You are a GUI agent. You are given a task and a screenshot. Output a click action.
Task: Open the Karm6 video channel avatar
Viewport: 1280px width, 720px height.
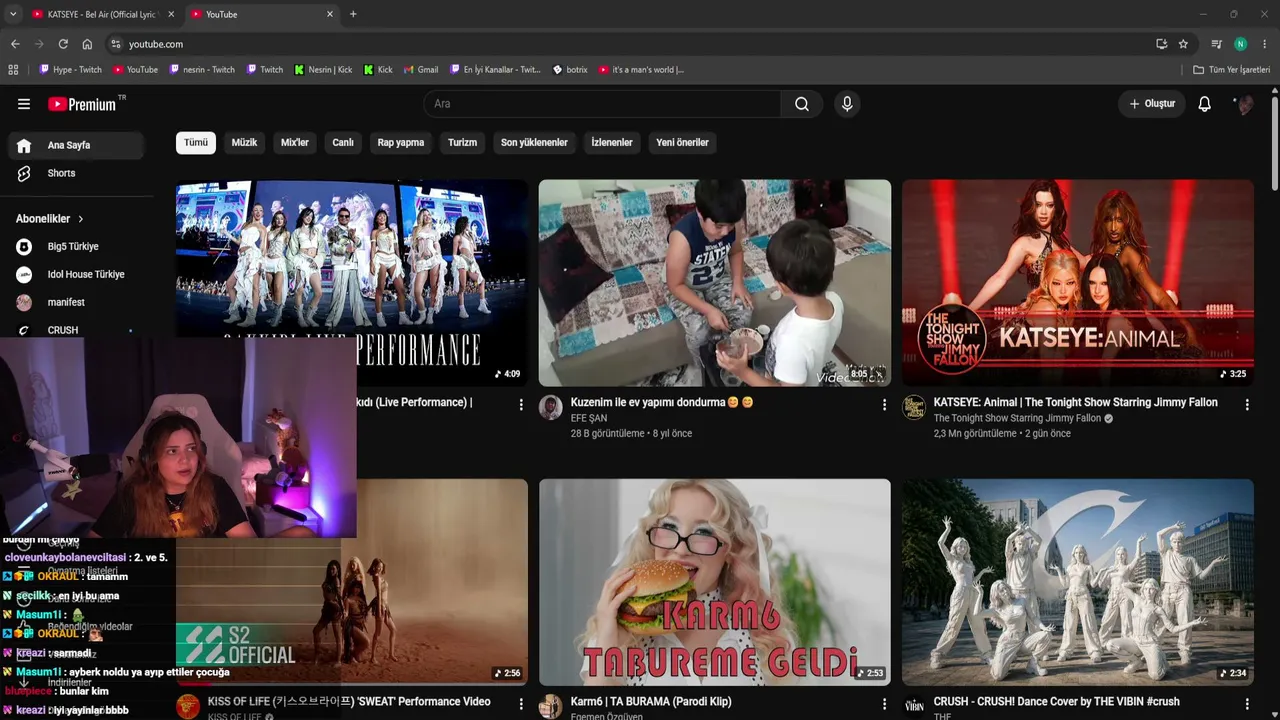[x=551, y=706]
